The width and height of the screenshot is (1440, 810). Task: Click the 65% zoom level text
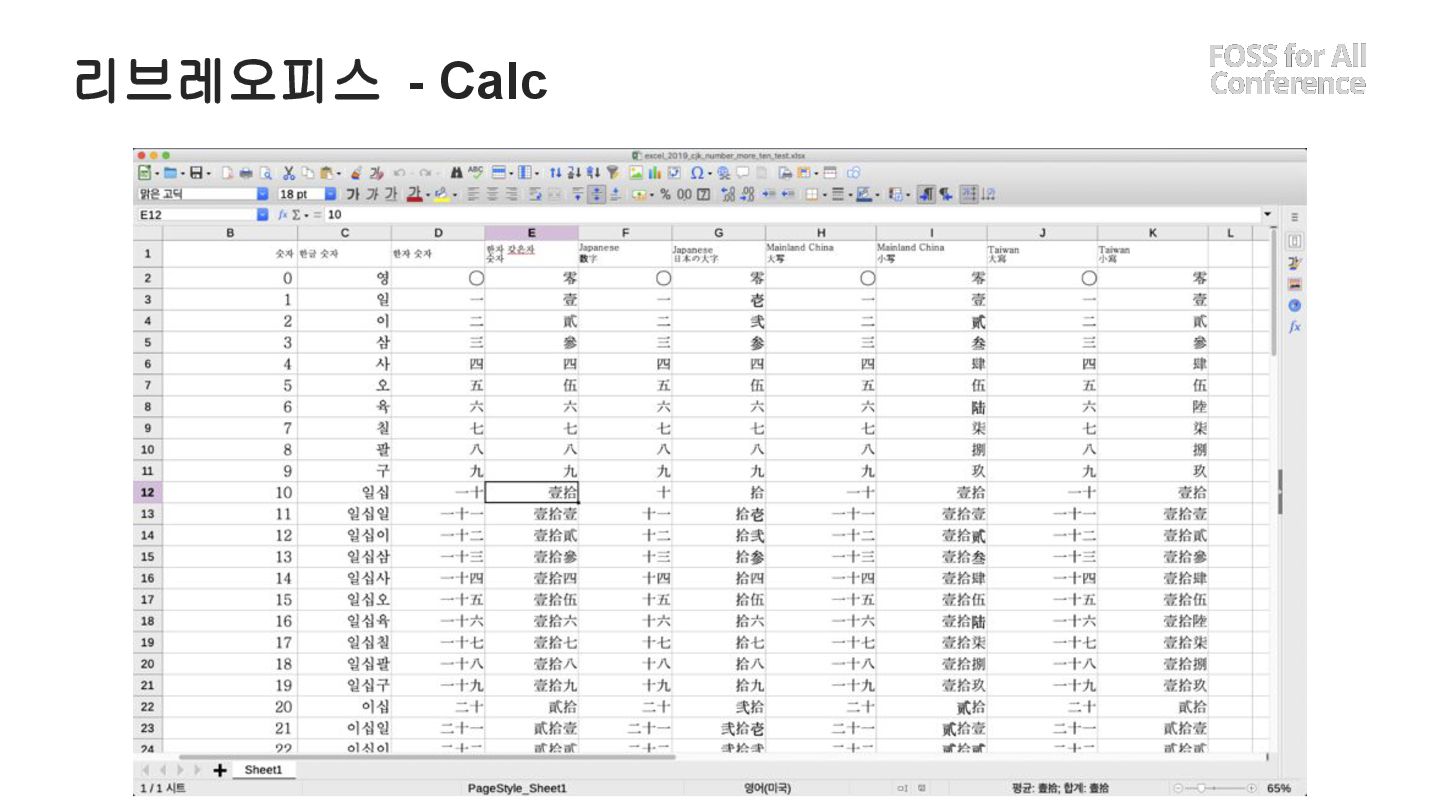point(1279,788)
